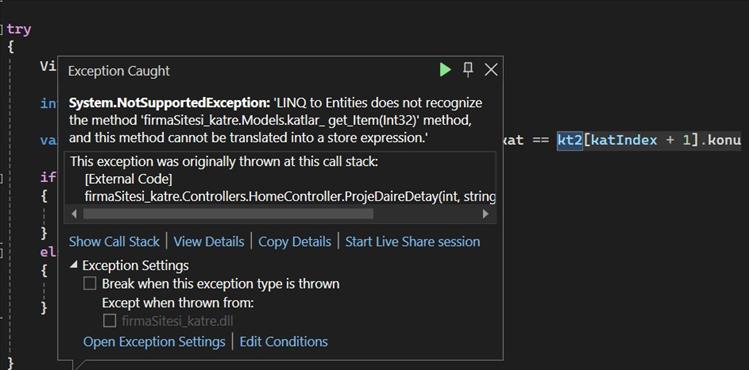Pin the Exception Caught popup

coord(468,70)
